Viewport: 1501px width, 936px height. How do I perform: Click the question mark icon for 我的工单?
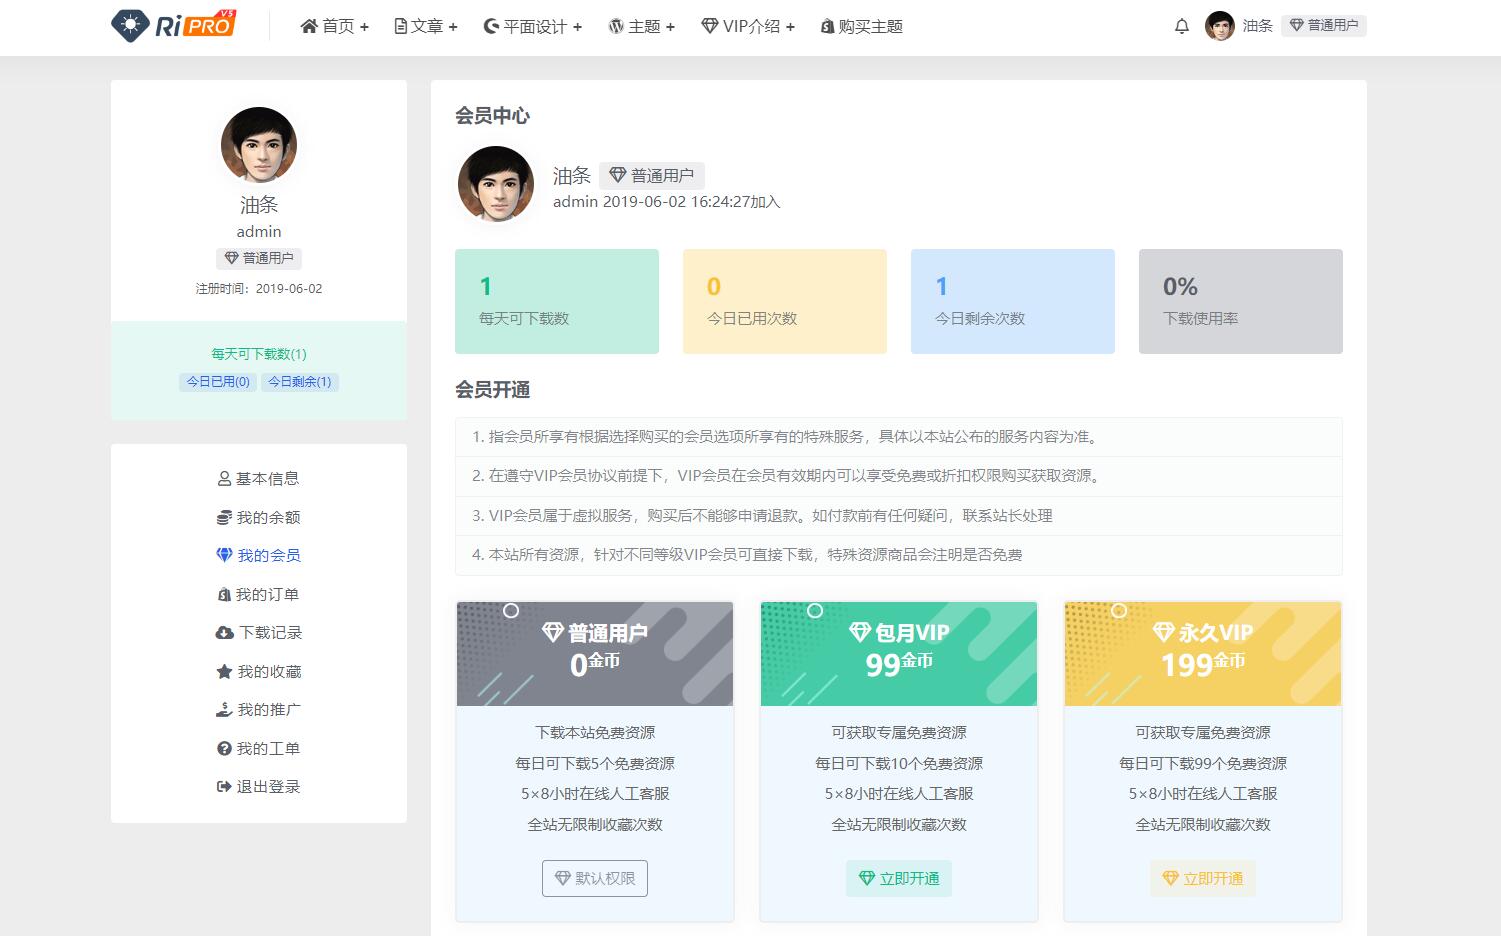click(224, 749)
